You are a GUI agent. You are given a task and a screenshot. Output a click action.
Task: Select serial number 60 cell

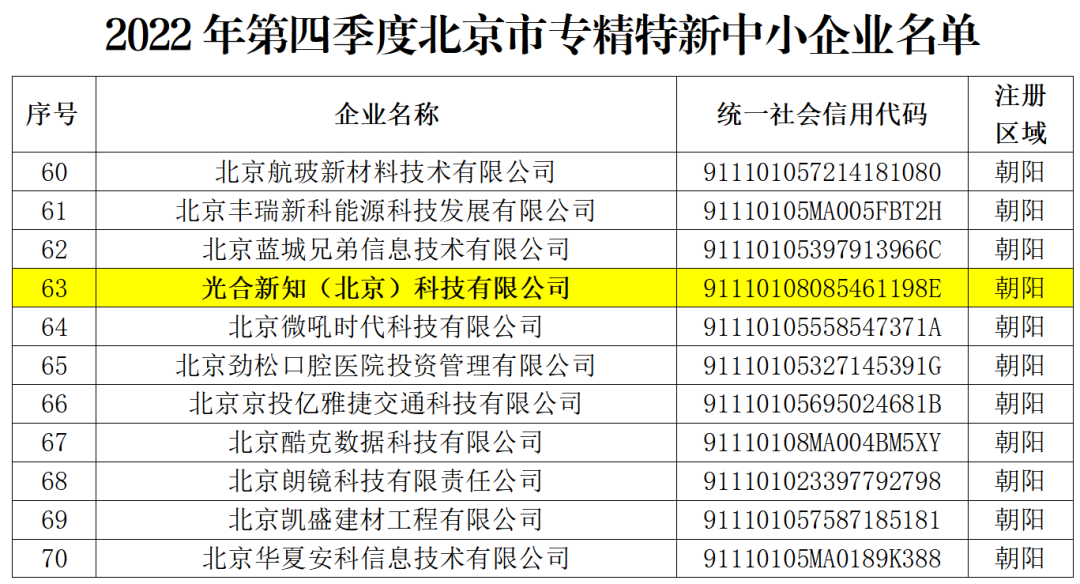54,171
